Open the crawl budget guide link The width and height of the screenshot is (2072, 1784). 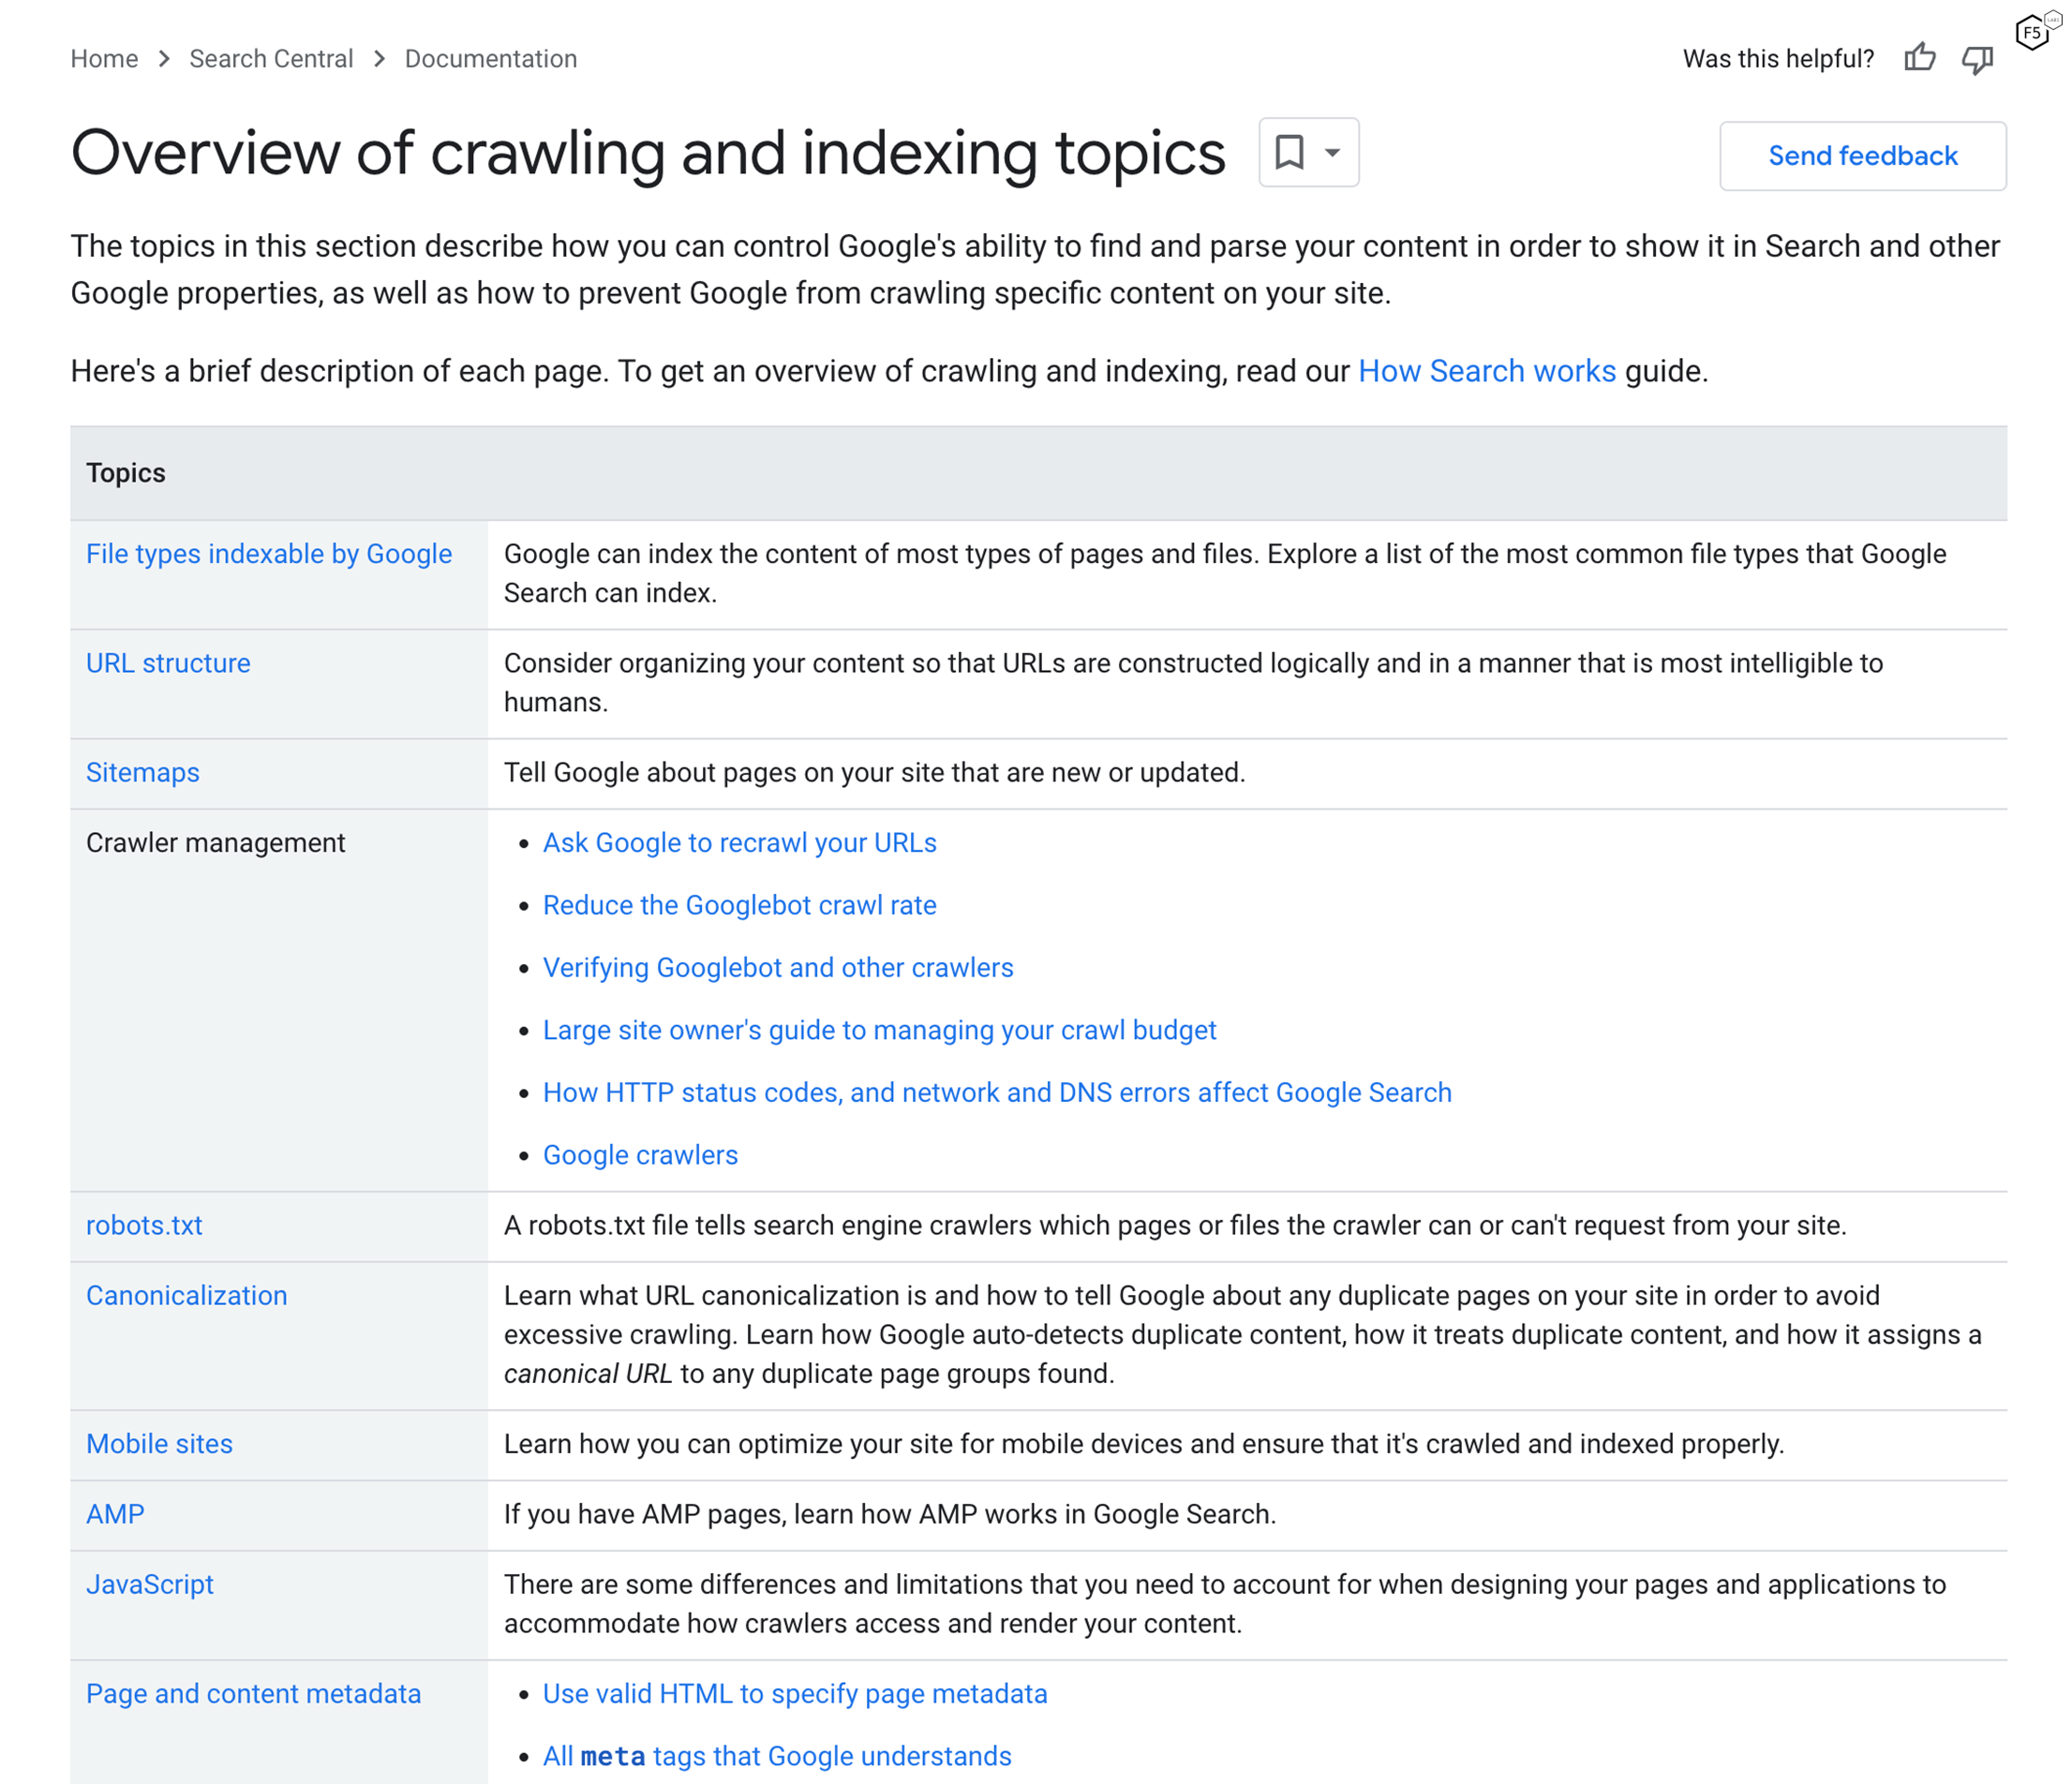click(879, 1030)
